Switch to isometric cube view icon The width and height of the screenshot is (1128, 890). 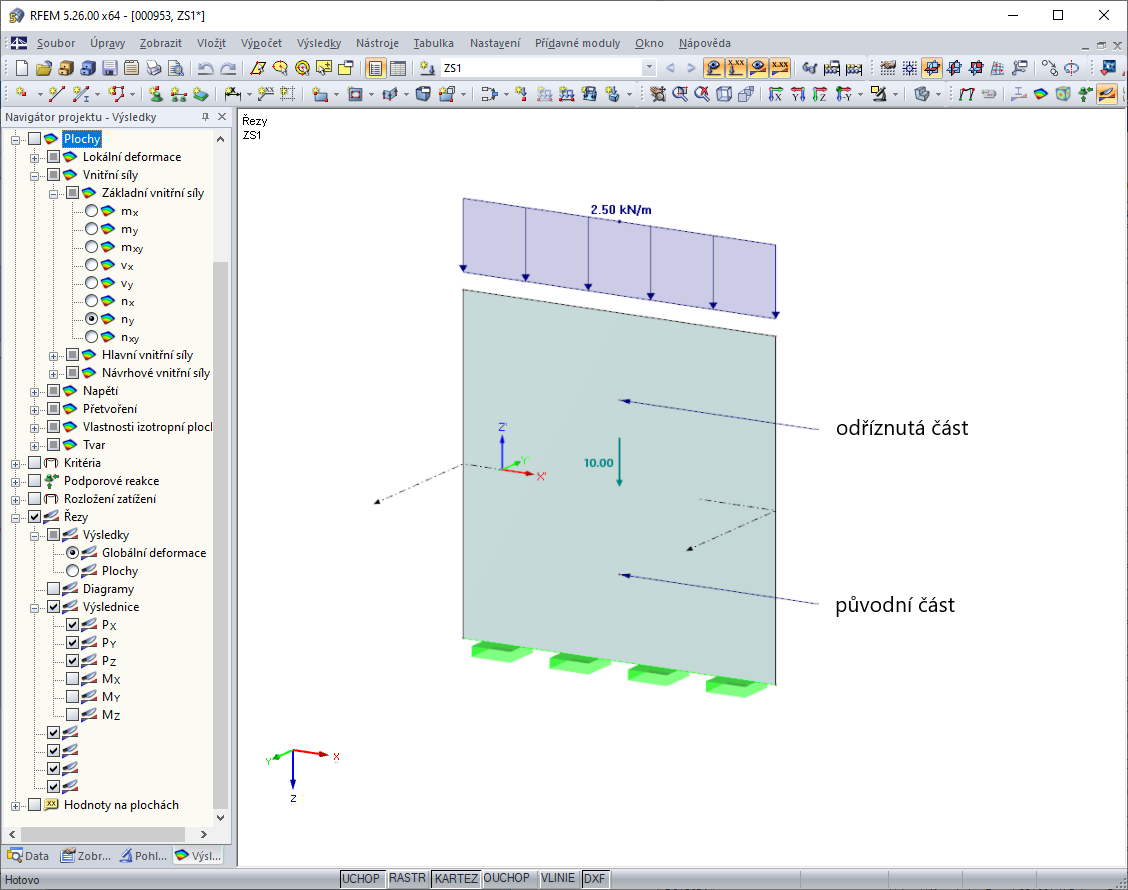(724, 94)
